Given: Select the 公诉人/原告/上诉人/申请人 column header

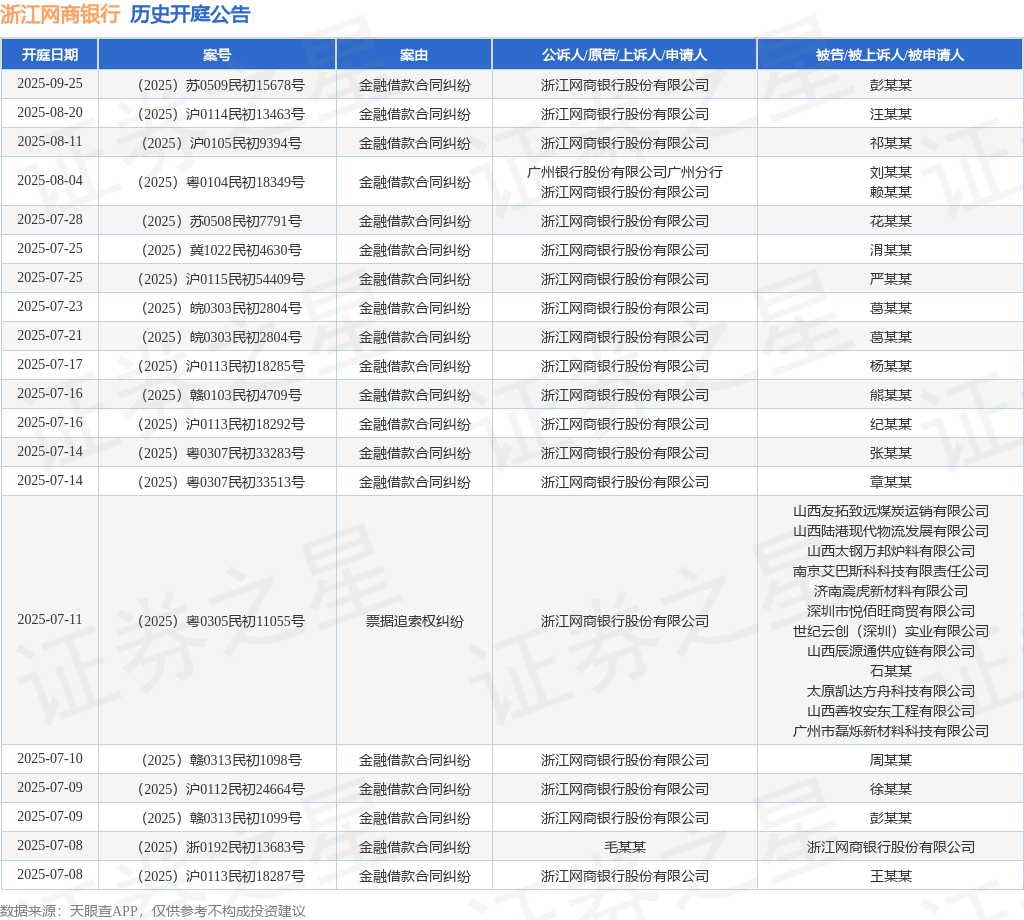Looking at the screenshot, I should pyautogui.click(x=624, y=55).
